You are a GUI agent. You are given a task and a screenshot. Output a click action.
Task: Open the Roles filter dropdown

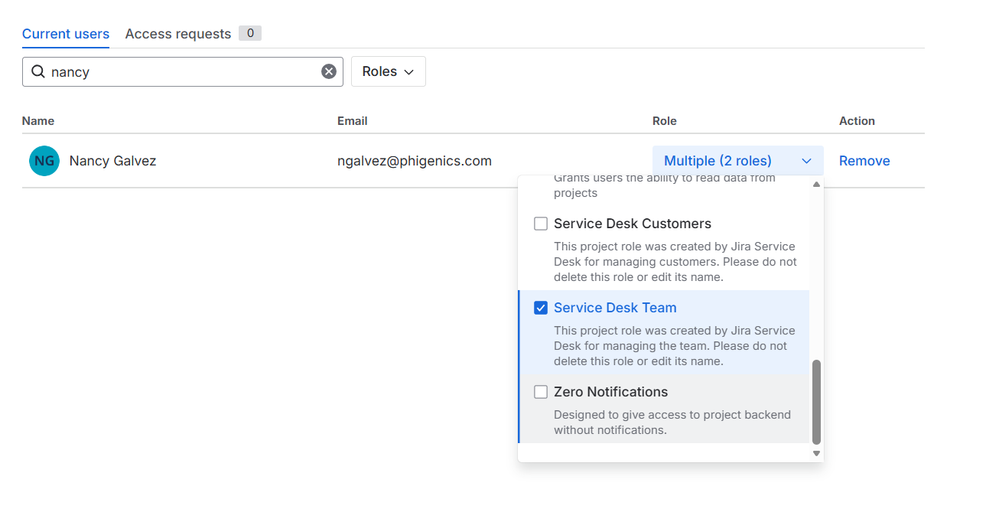(x=388, y=72)
